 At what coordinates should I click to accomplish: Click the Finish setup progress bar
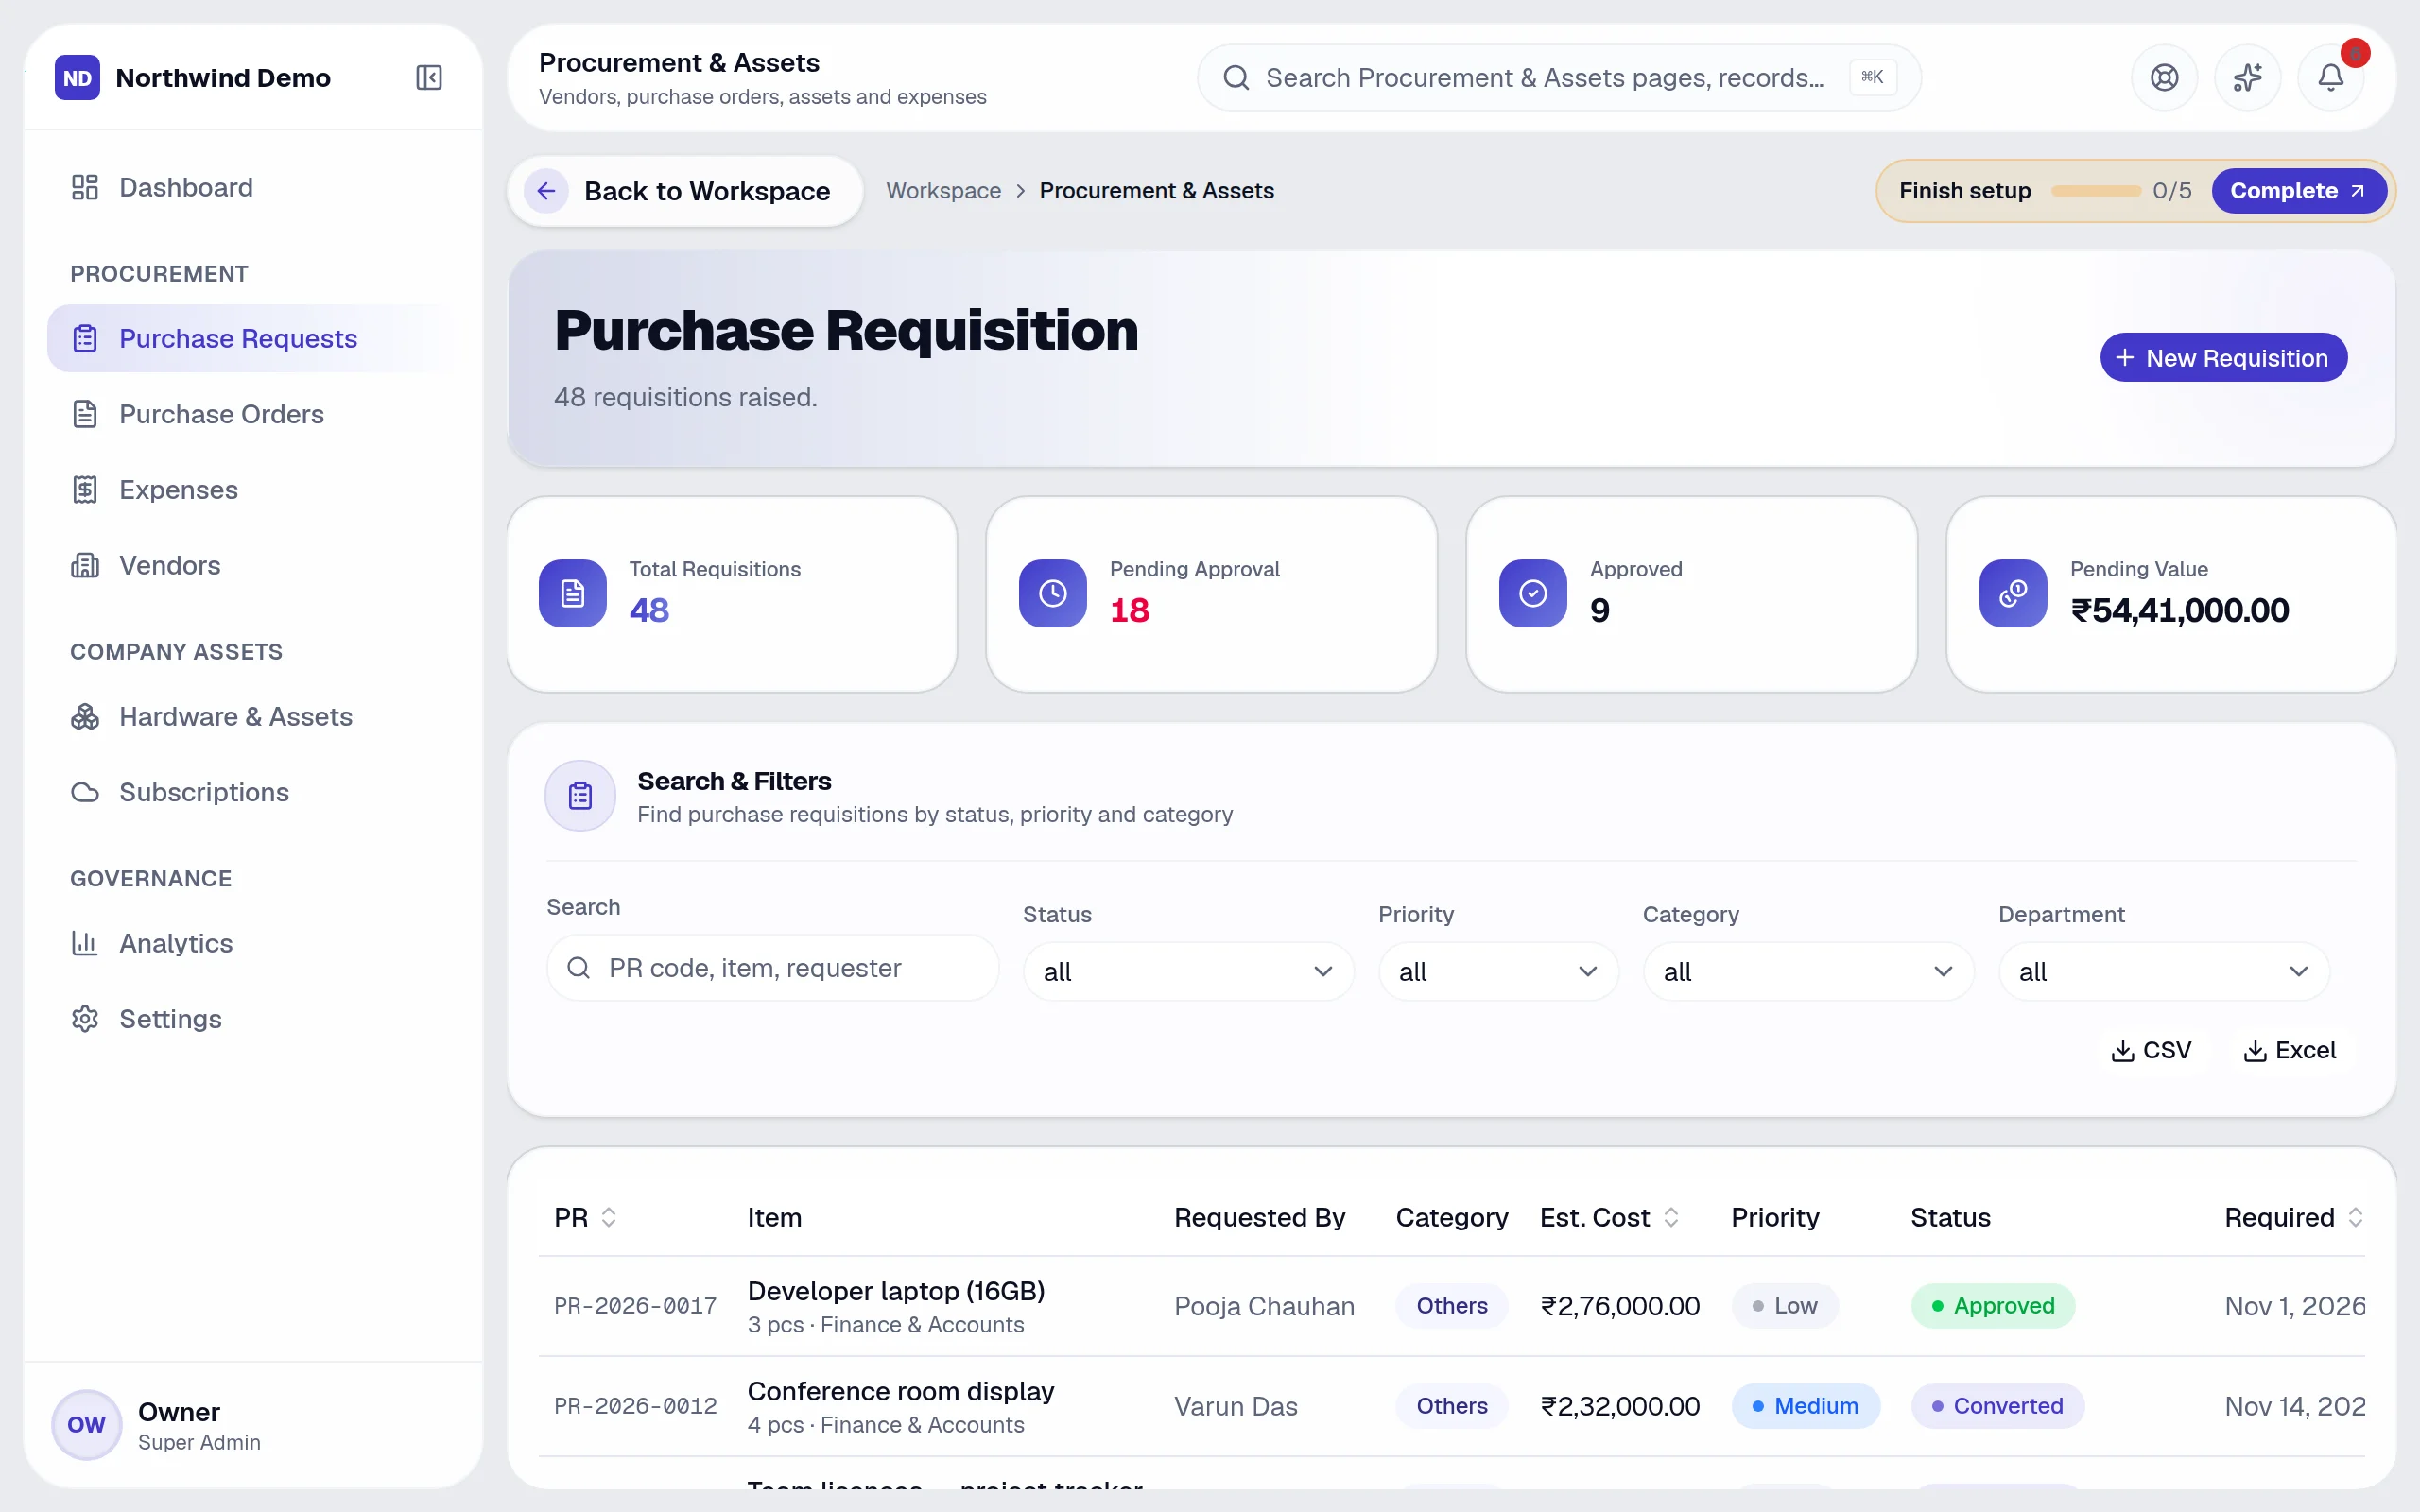click(2095, 190)
